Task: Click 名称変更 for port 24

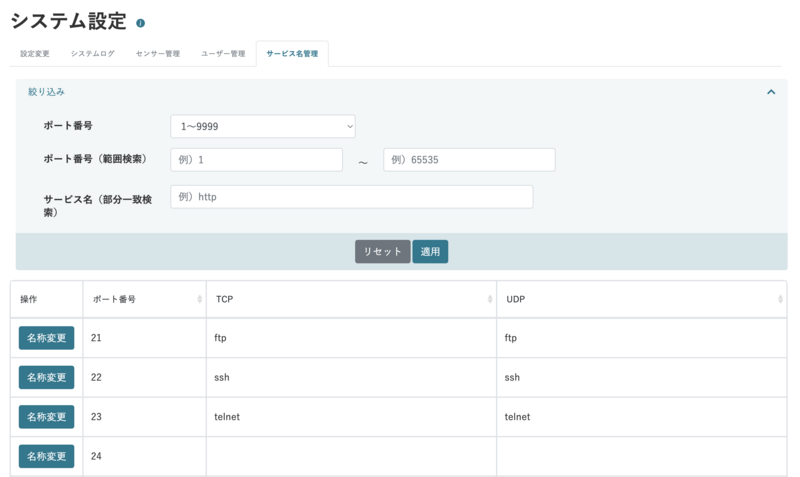Action: click(x=46, y=456)
